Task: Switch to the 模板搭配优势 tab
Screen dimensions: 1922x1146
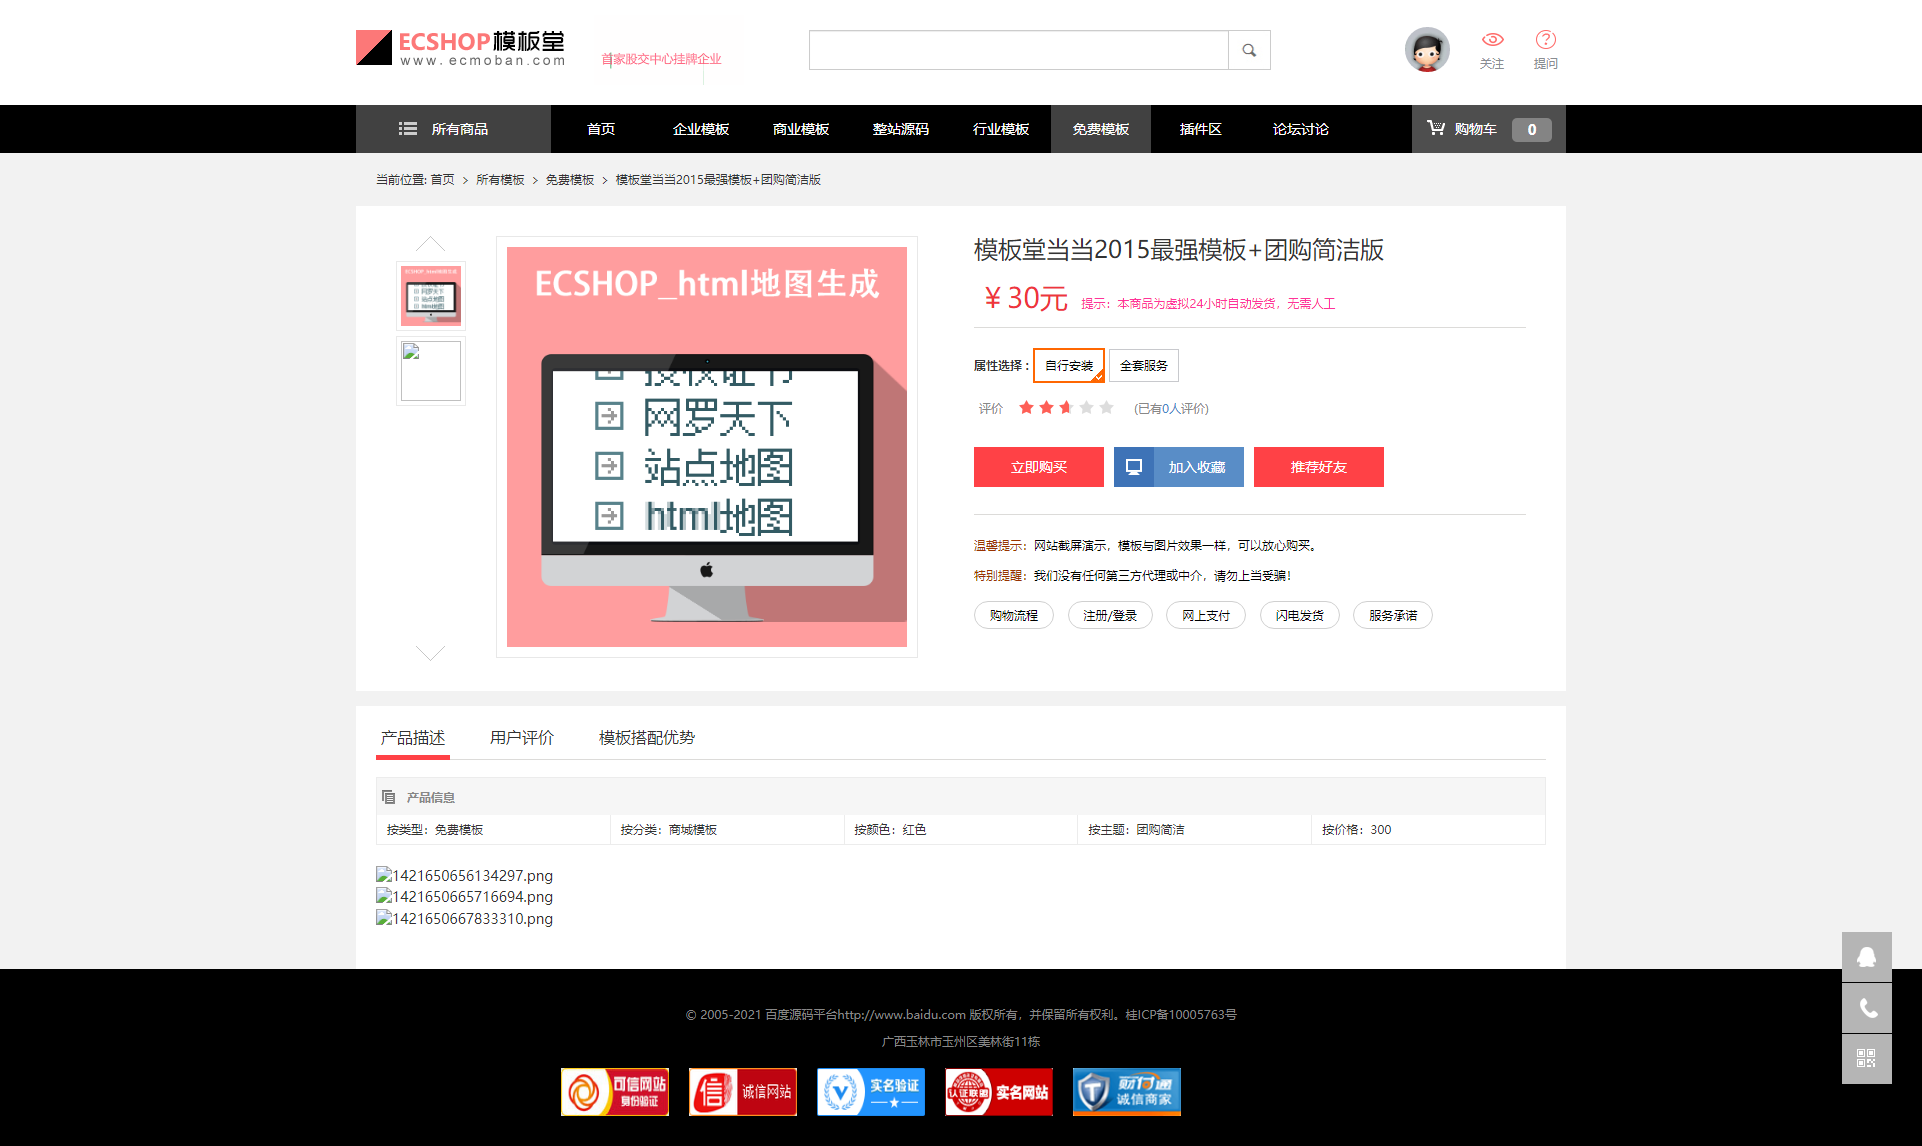Action: click(x=647, y=738)
